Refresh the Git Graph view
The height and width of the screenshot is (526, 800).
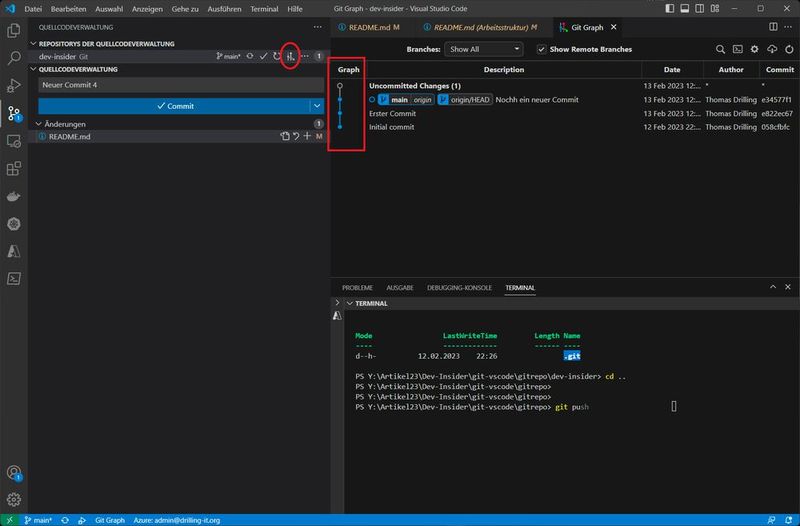(x=789, y=49)
